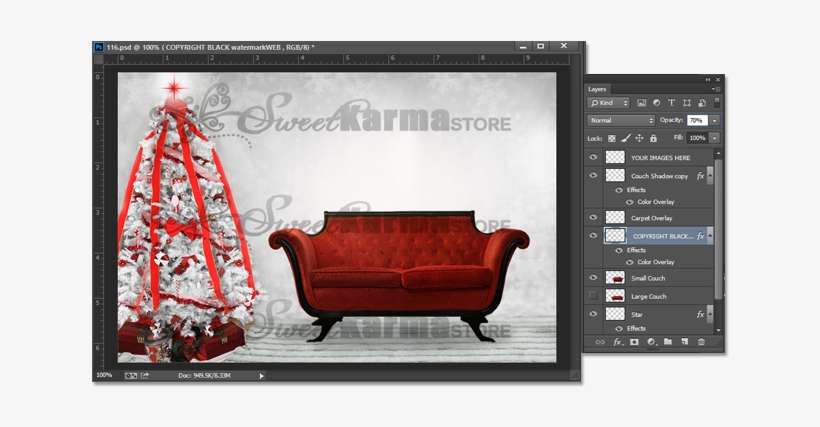The width and height of the screenshot is (820, 427).
Task: Show the Large Couch layer
Action: point(593,296)
